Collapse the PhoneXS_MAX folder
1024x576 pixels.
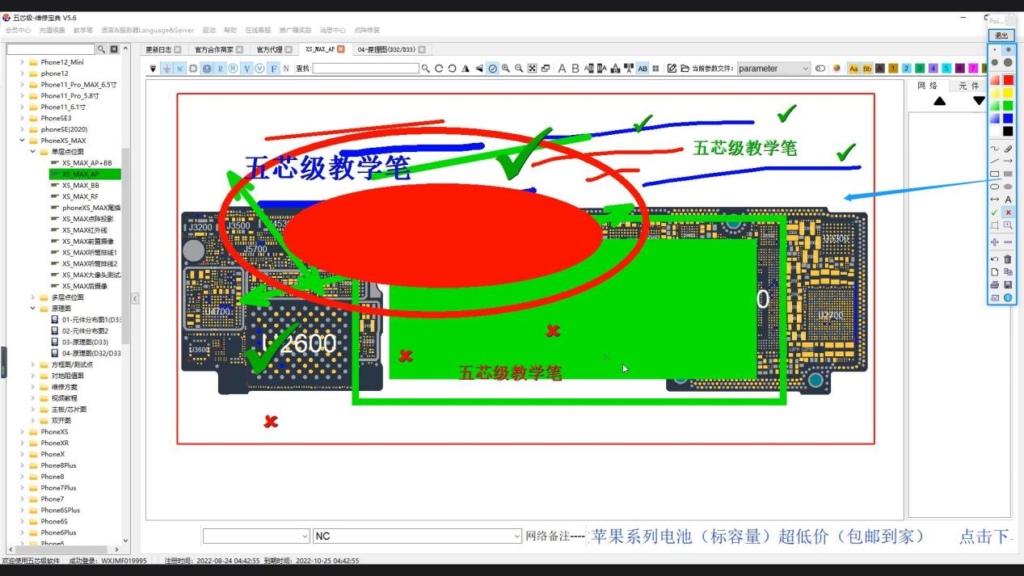point(22,140)
